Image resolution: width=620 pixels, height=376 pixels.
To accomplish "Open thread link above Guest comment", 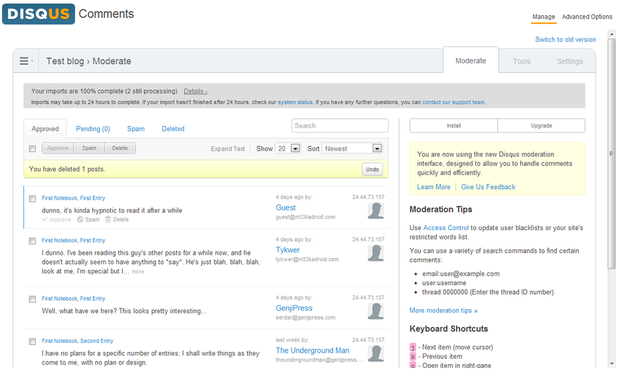I will tap(74, 198).
